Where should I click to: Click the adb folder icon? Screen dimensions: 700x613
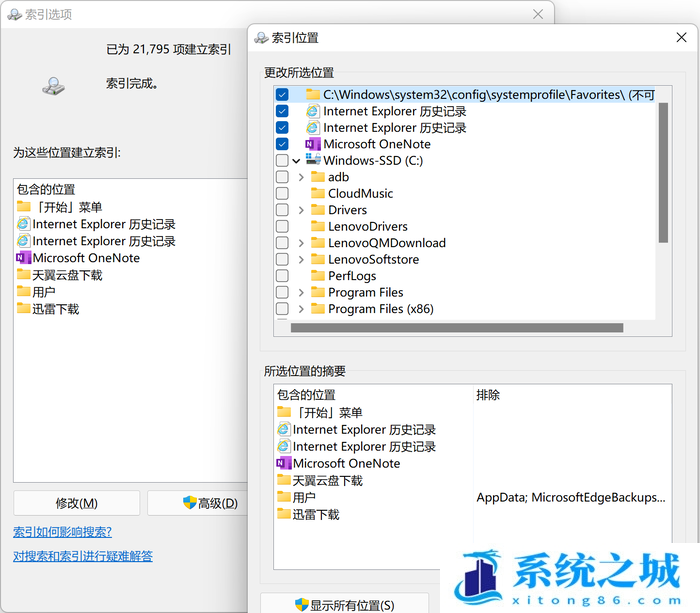(x=318, y=177)
